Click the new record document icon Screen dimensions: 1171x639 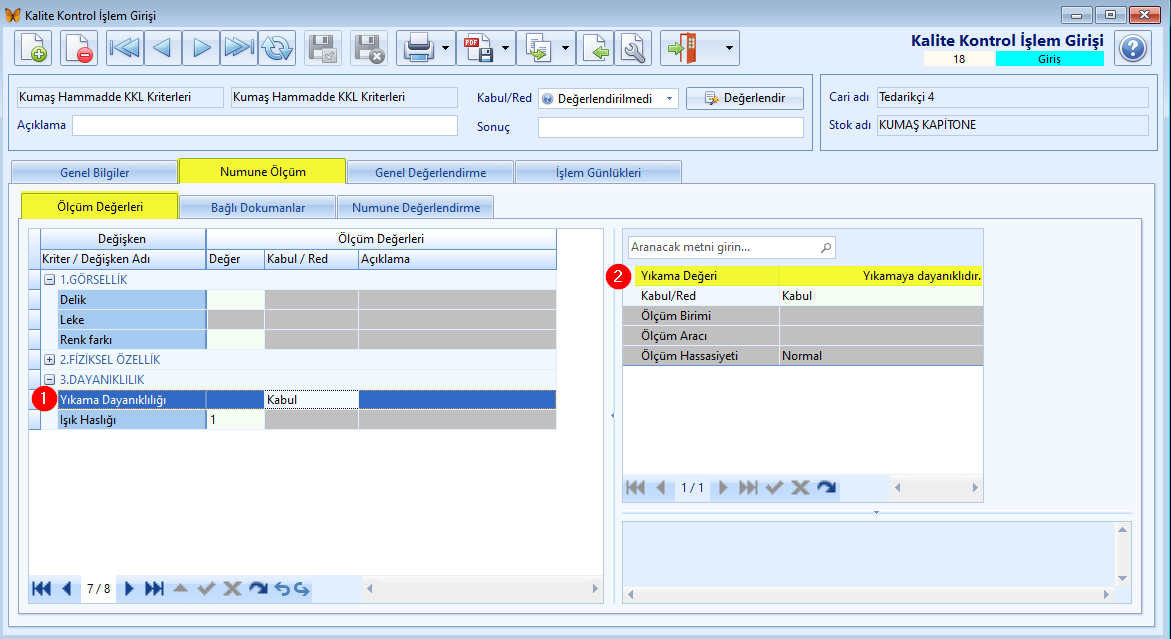coord(34,49)
